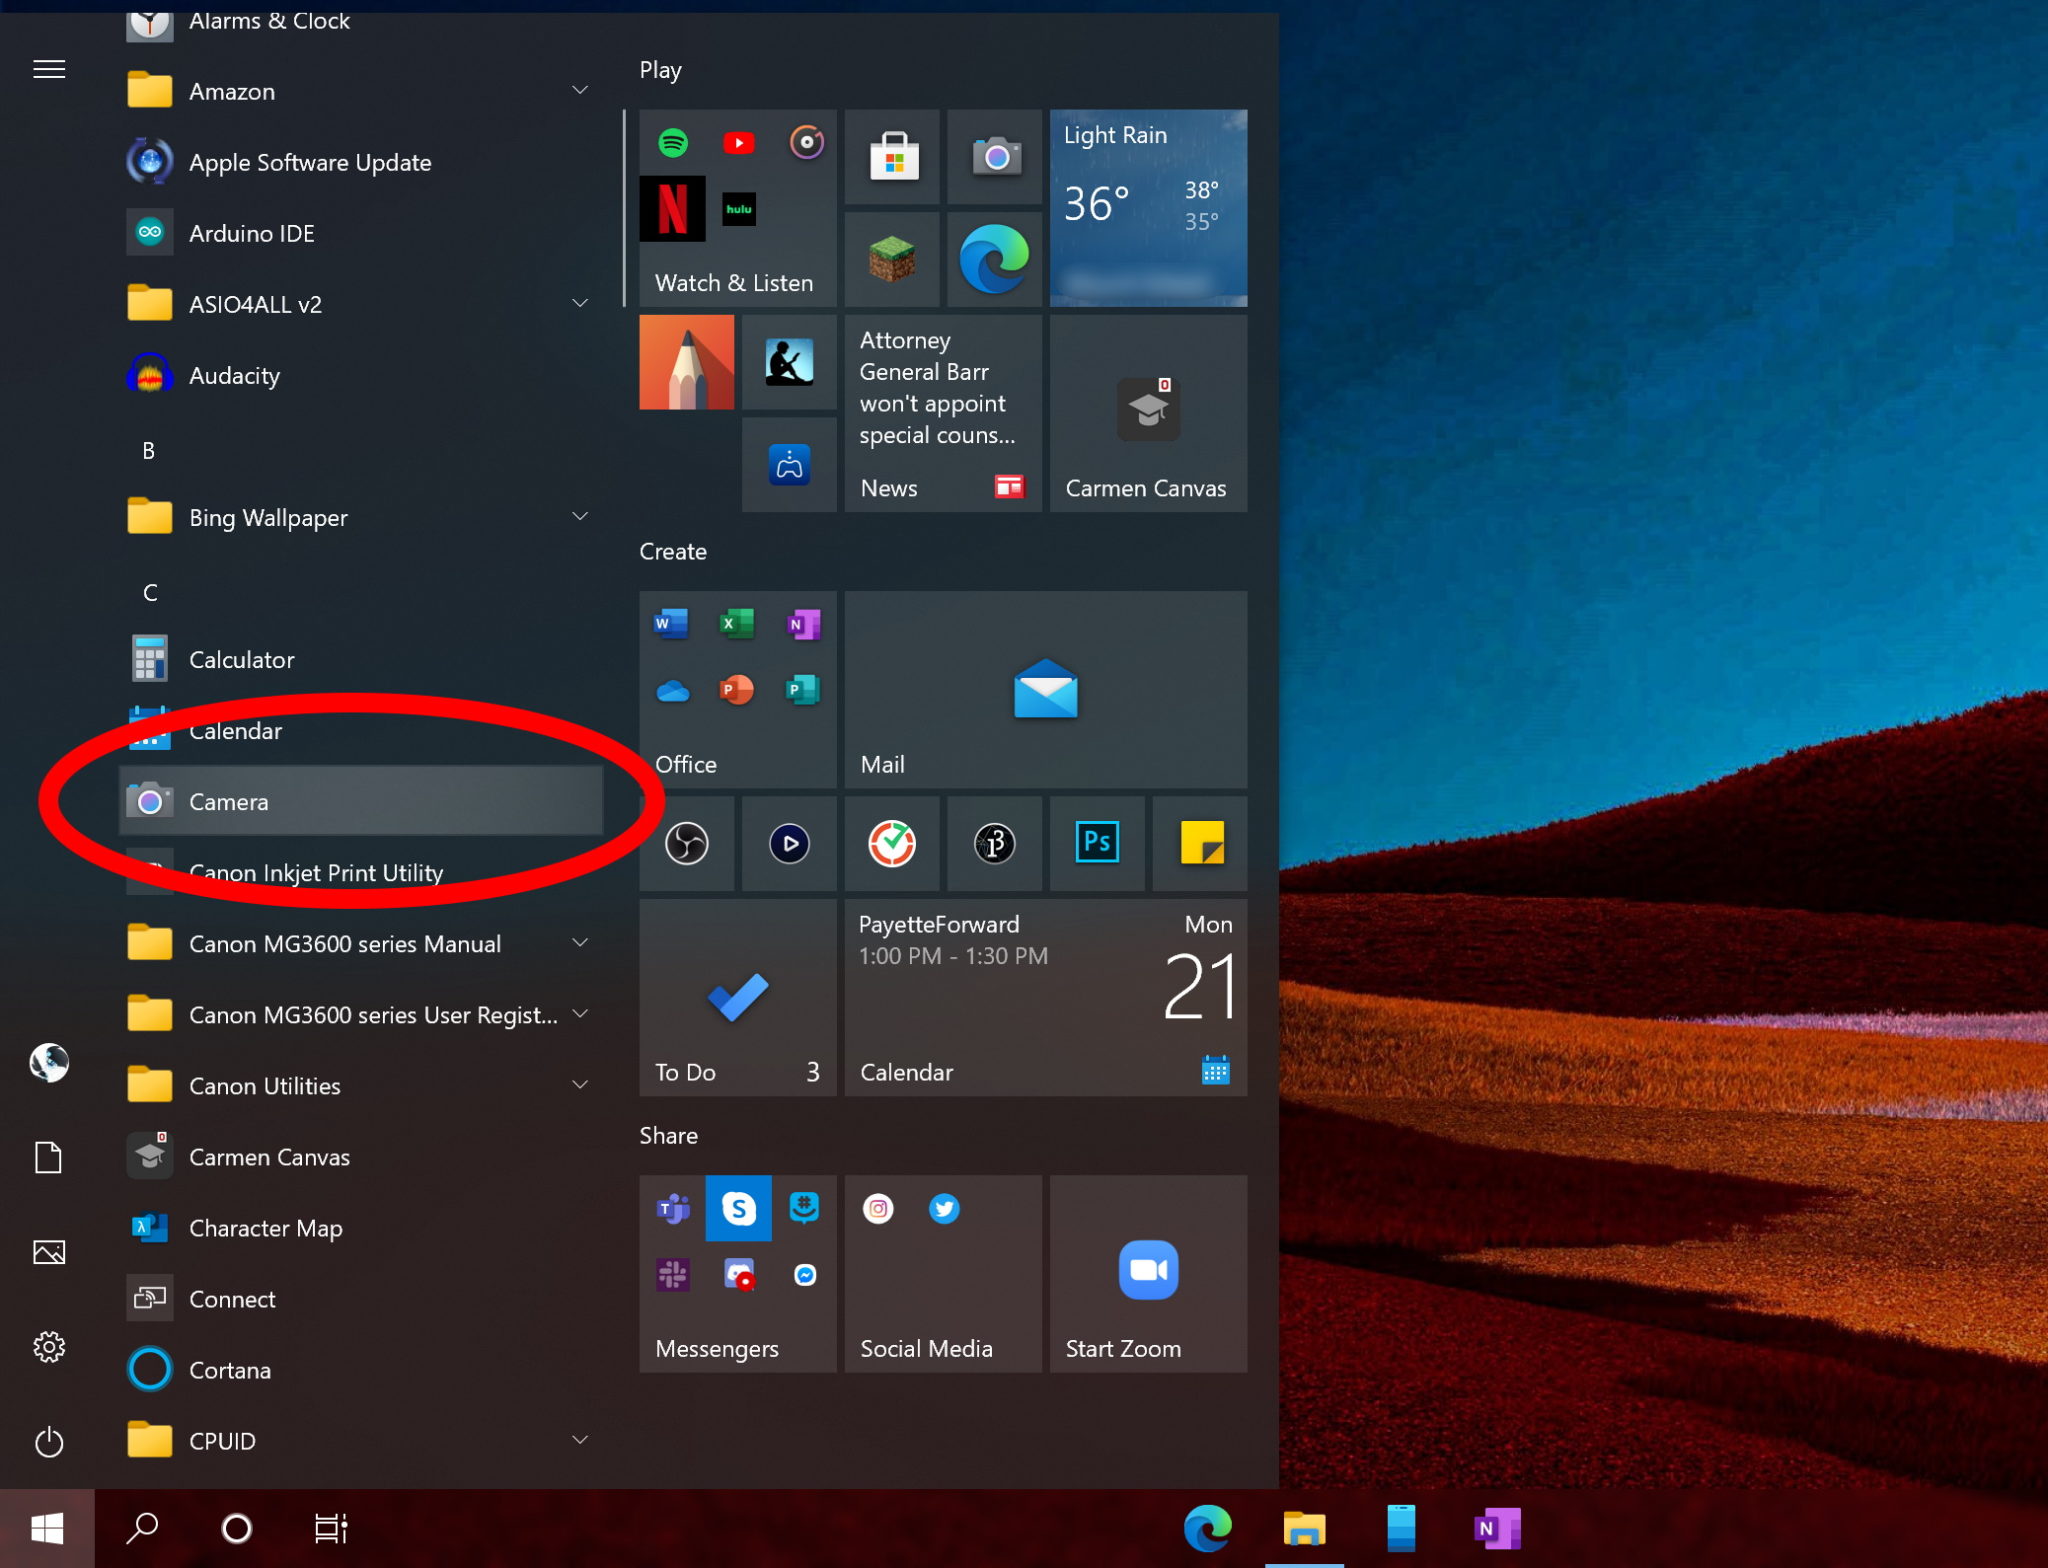
Task: Click the Power button
Action: 49,1443
